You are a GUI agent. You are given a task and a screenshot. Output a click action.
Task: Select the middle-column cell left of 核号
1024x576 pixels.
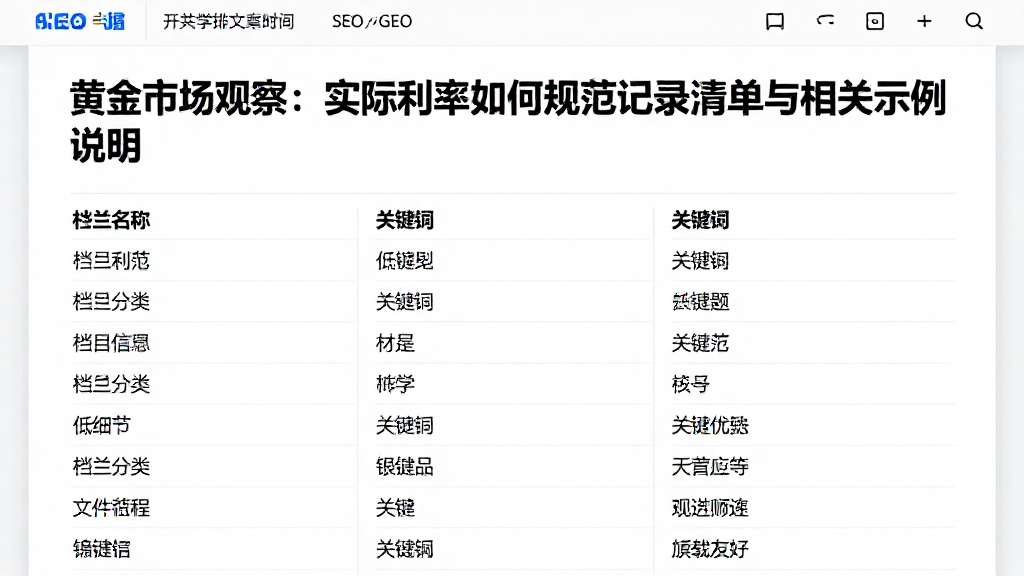coord(395,384)
